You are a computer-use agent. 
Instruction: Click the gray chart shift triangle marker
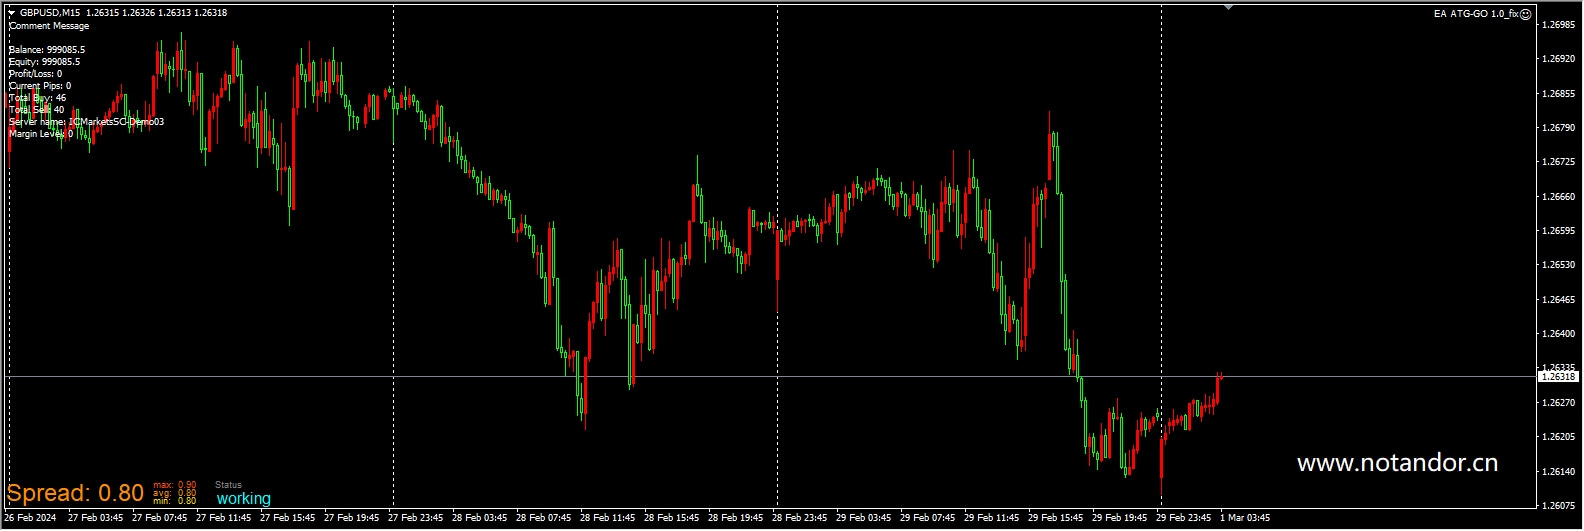[1228, 7]
